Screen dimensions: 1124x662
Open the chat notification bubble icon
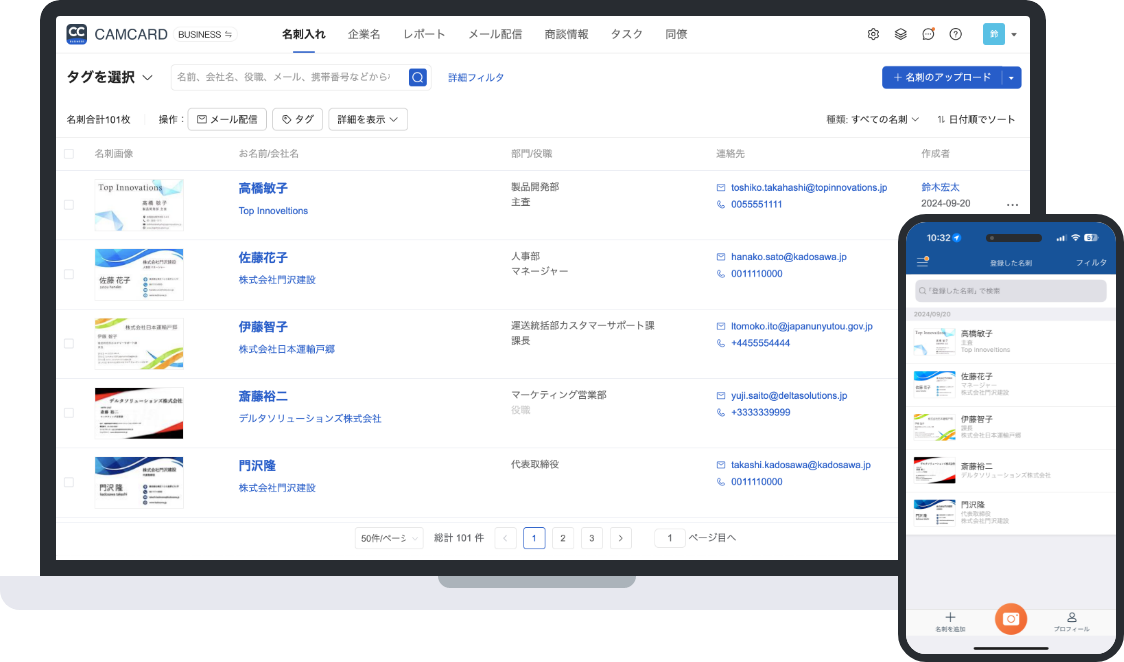point(928,33)
